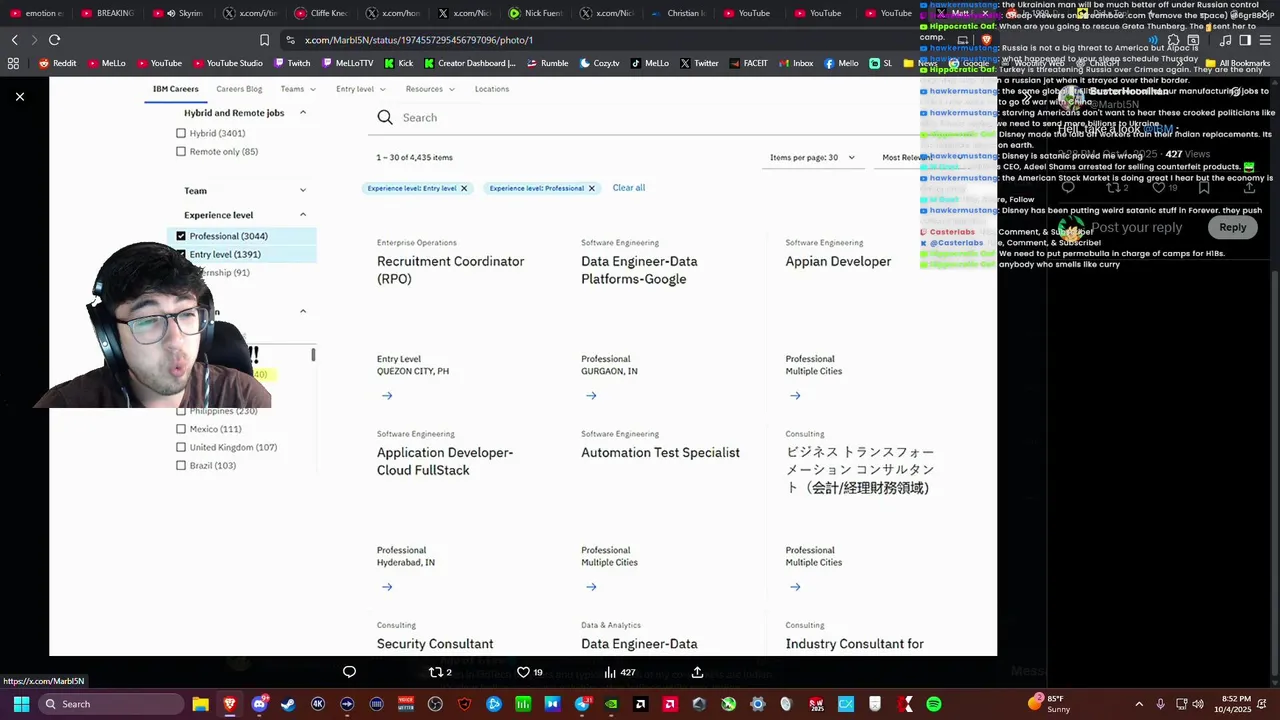Open the browser apps grid icon
The height and width of the screenshot is (720, 1280).
click(x=13, y=63)
